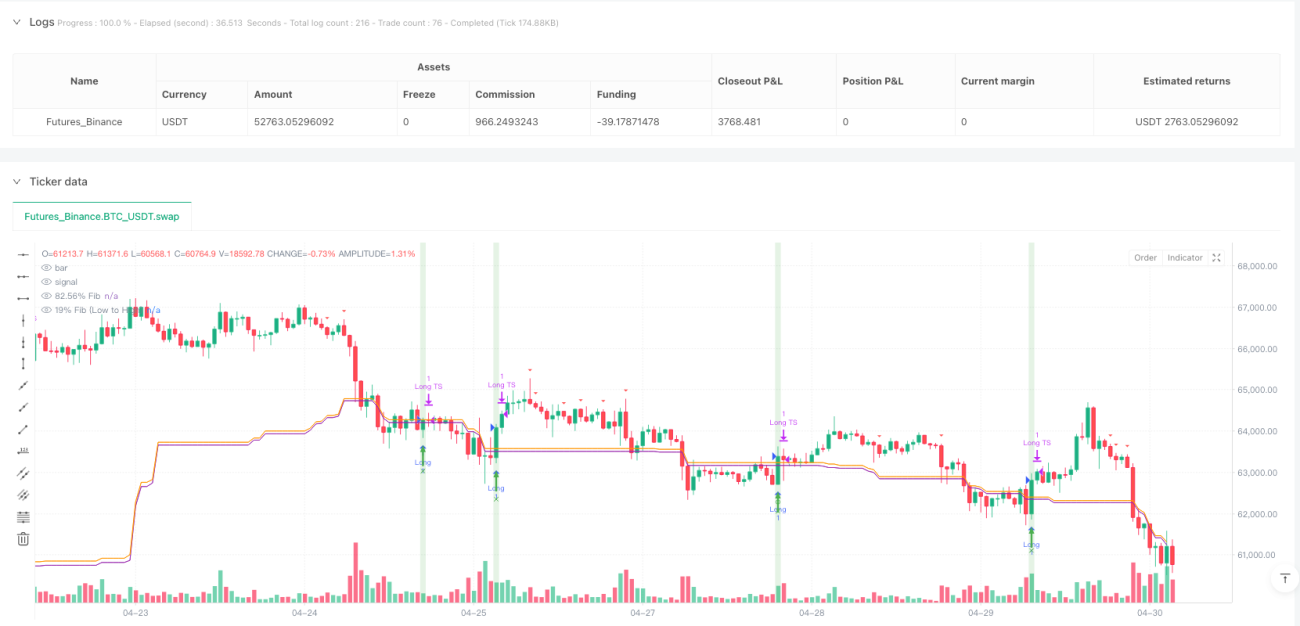Viewport: 1300px width, 626px height.
Task: Toggle visibility of the signal series
Action: (x=46, y=282)
